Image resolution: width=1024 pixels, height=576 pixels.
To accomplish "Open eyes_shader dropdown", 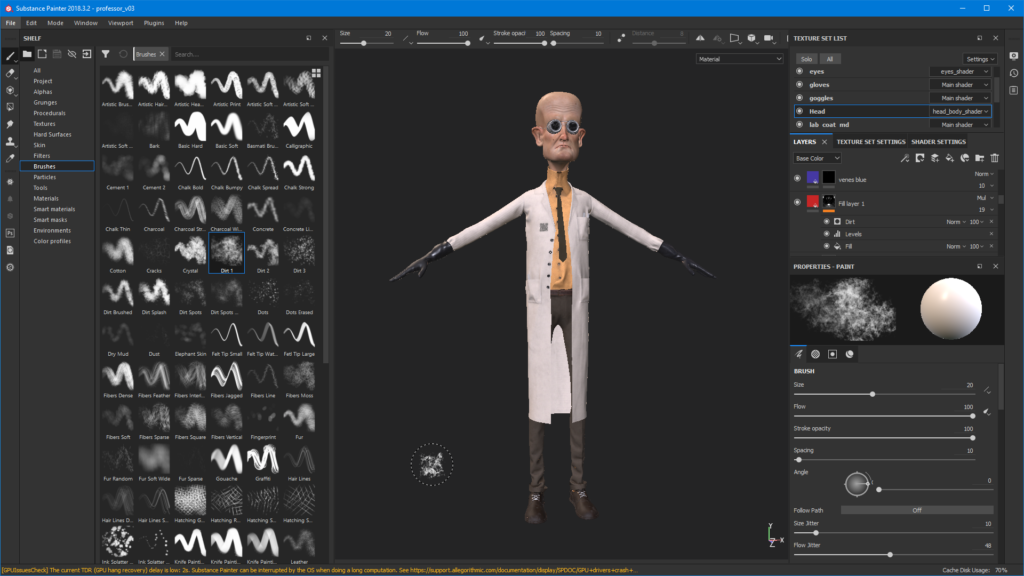I will tap(960, 71).
